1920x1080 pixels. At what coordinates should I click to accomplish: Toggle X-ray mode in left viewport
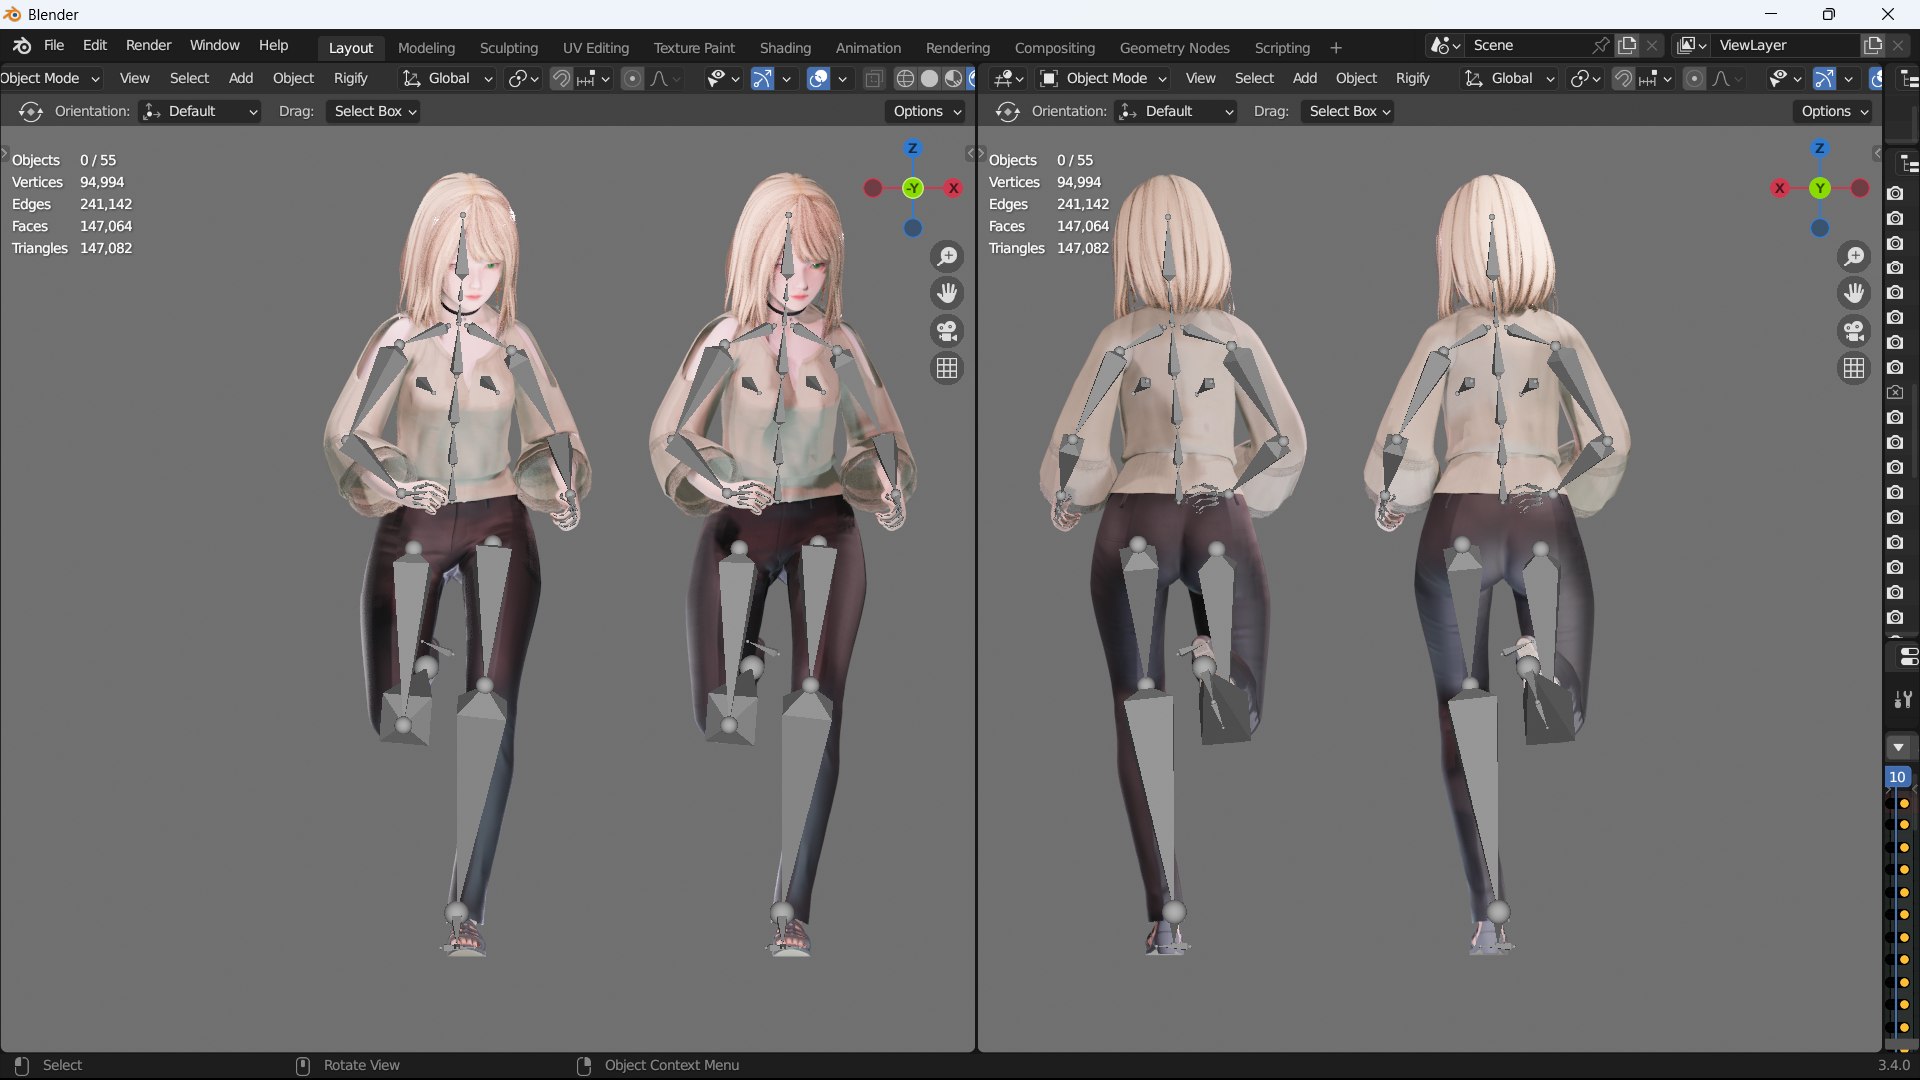[873, 78]
